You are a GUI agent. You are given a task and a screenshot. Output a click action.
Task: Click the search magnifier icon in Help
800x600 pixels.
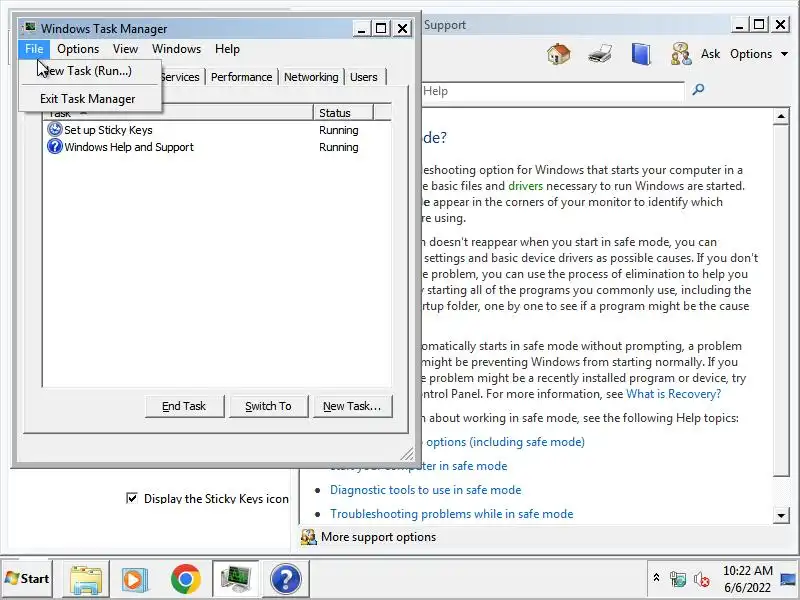click(698, 90)
